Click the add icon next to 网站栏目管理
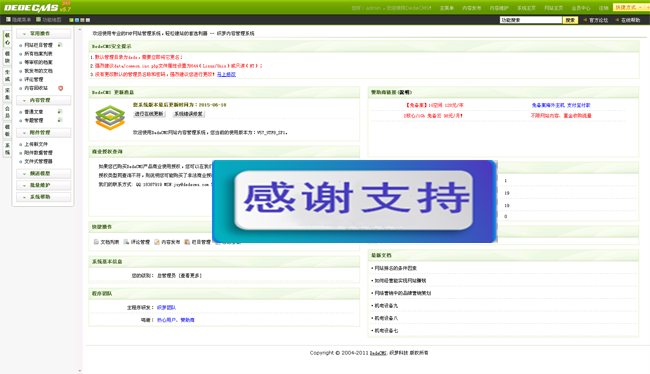 [60, 45]
